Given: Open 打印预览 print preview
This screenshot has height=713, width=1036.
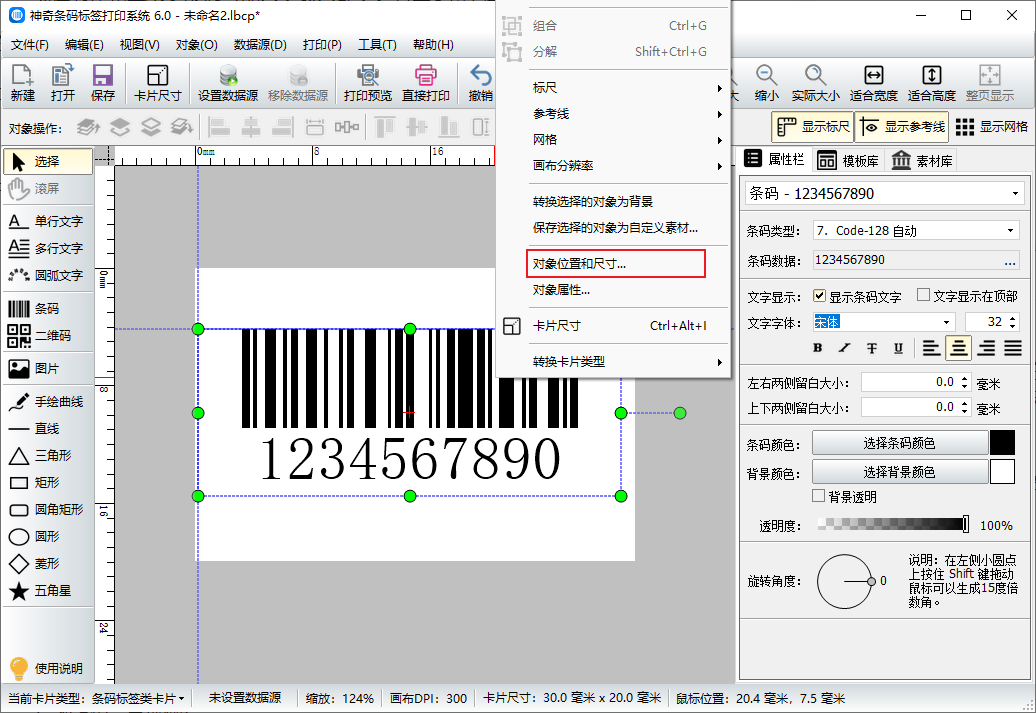Looking at the screenshot, I should 367,83.
